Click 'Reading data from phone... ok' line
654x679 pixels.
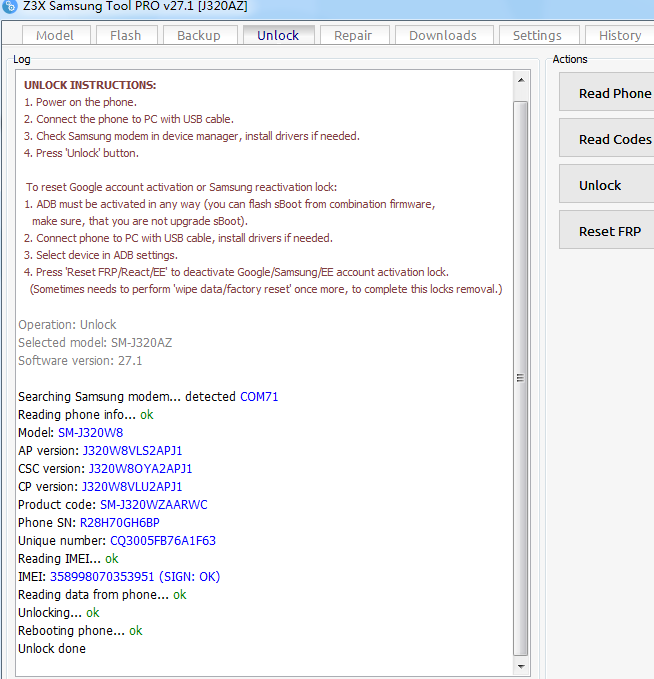coord(102,595)
